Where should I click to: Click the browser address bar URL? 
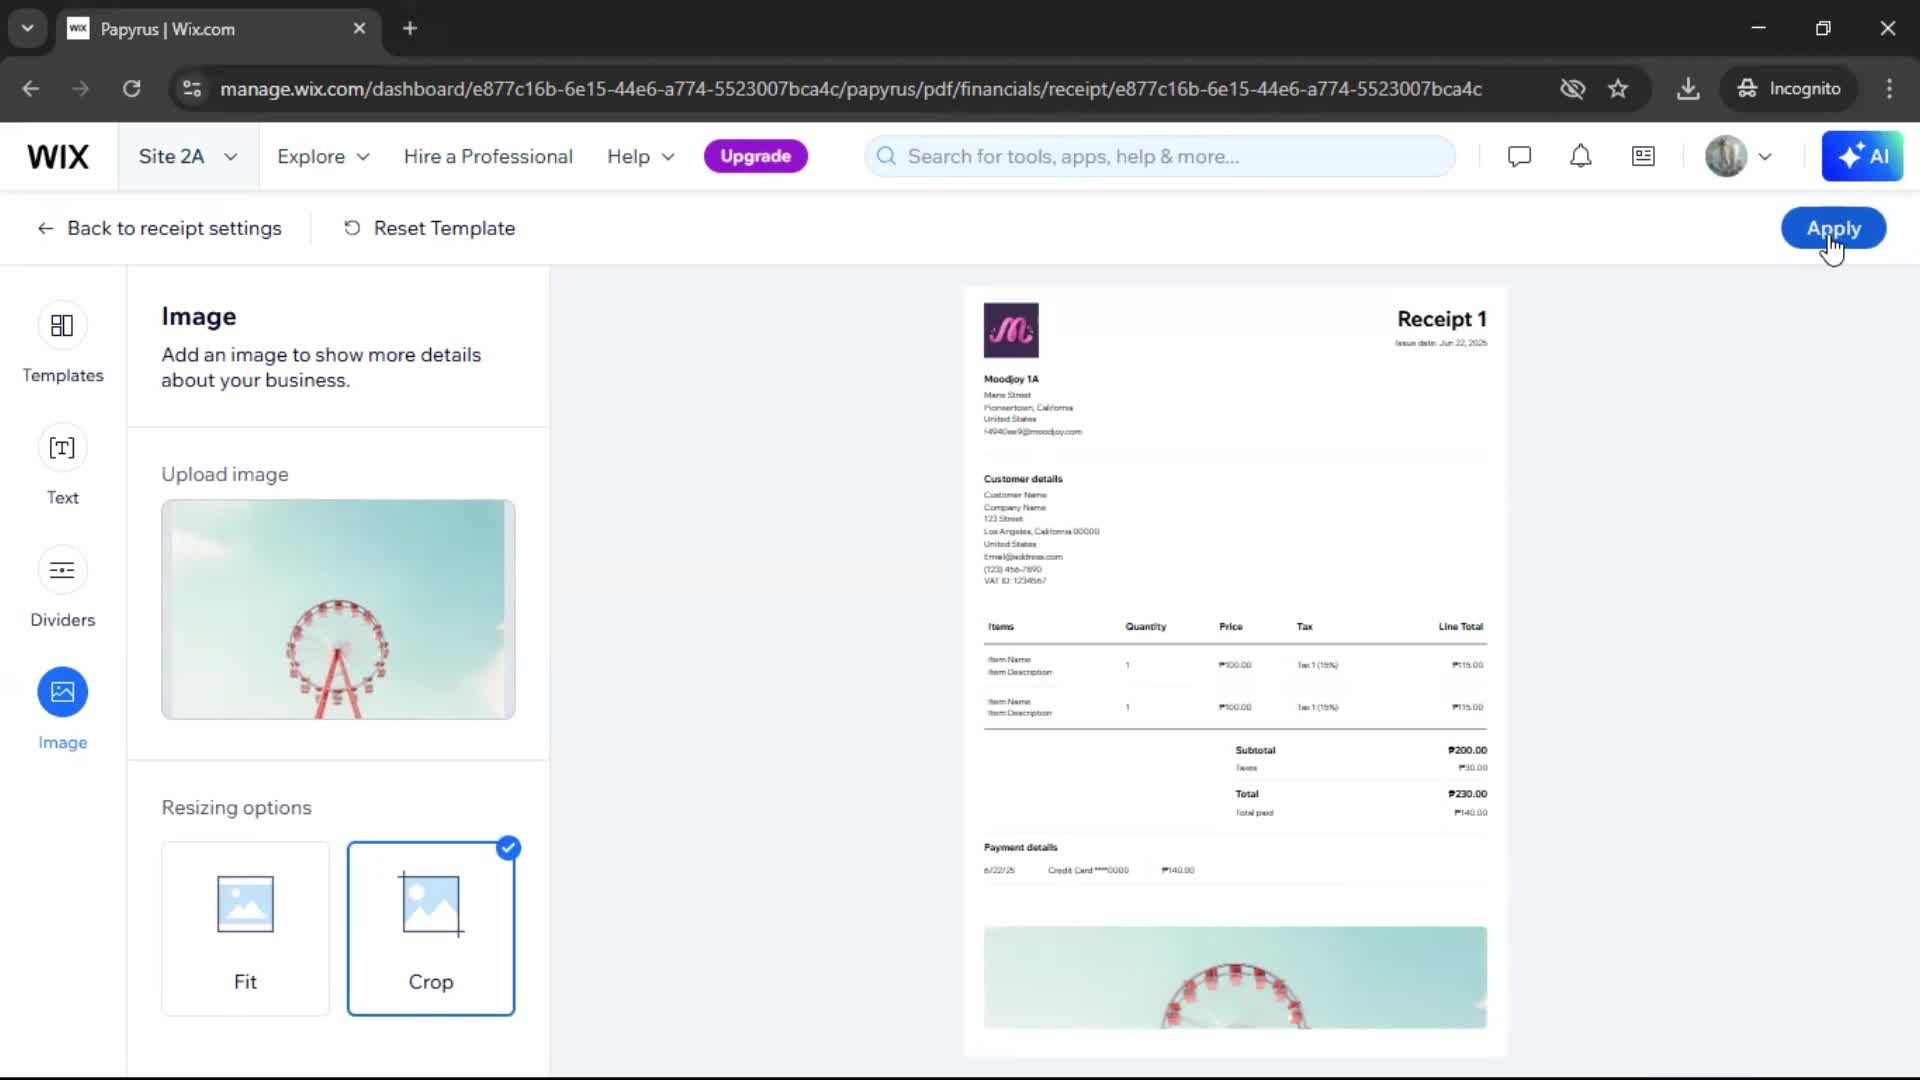coord(850,89)
